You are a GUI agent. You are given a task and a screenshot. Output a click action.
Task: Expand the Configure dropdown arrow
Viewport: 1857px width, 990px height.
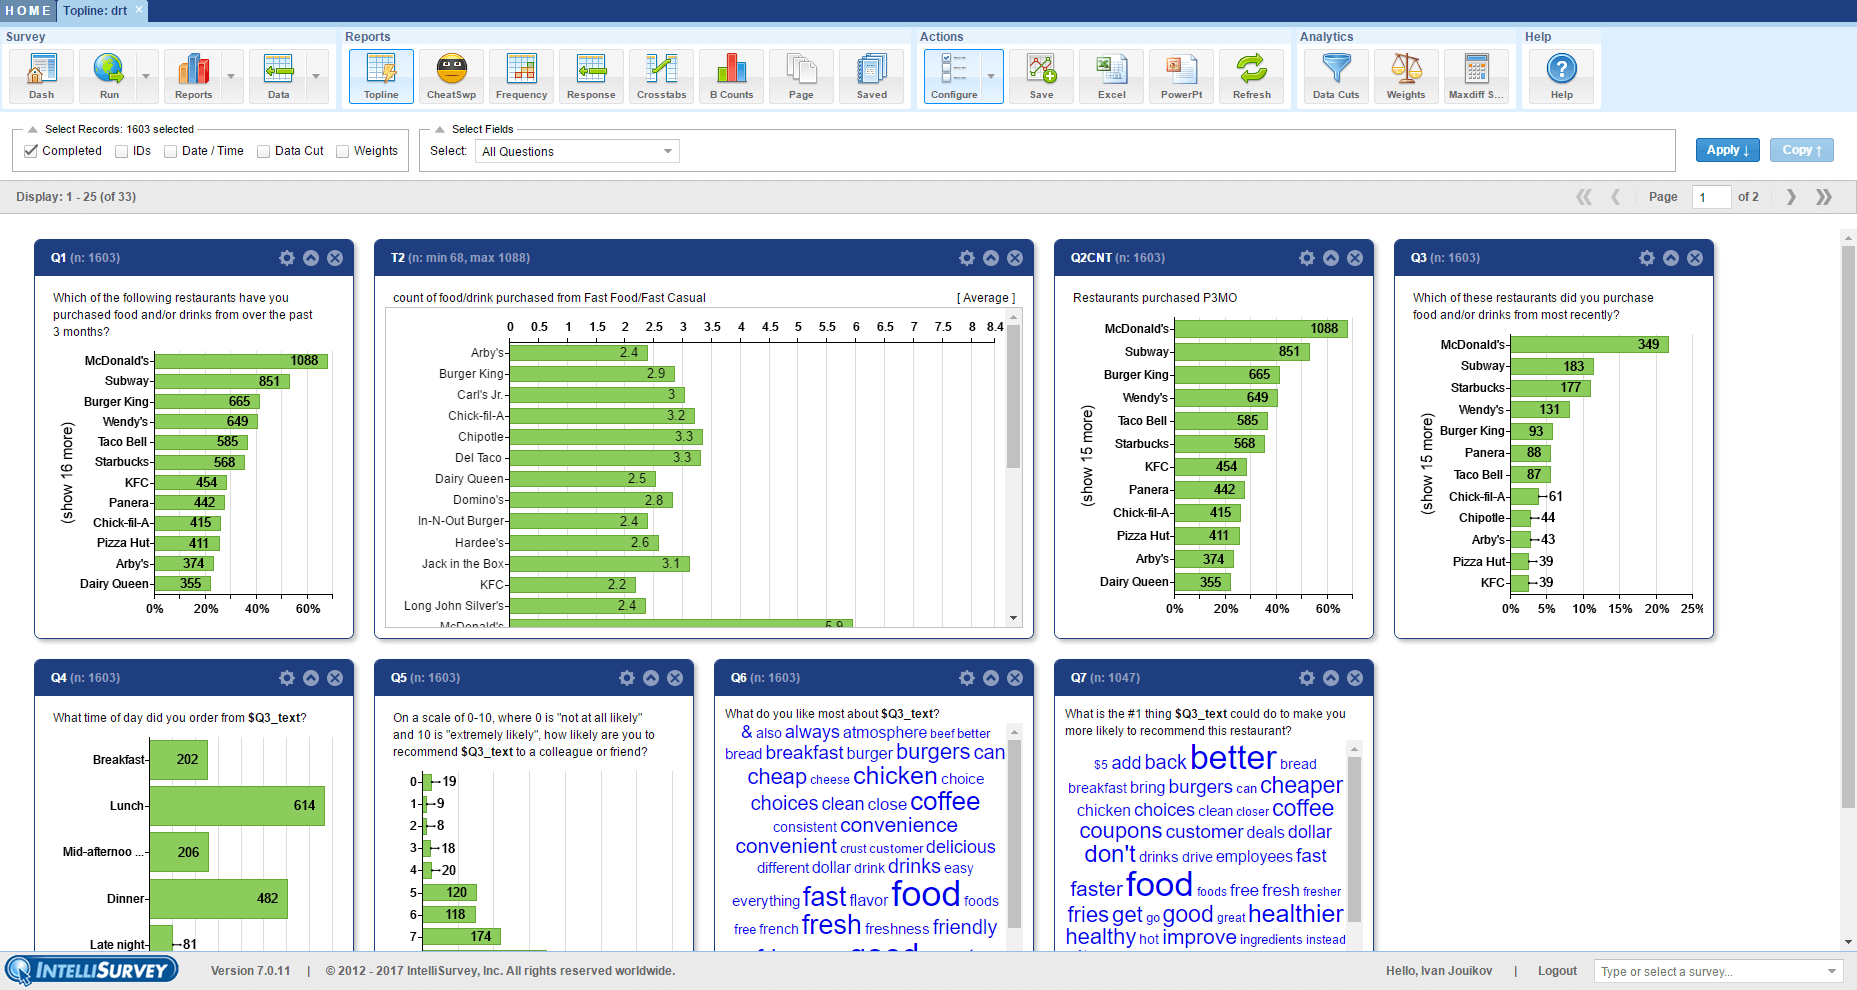(x=991, y=76)
